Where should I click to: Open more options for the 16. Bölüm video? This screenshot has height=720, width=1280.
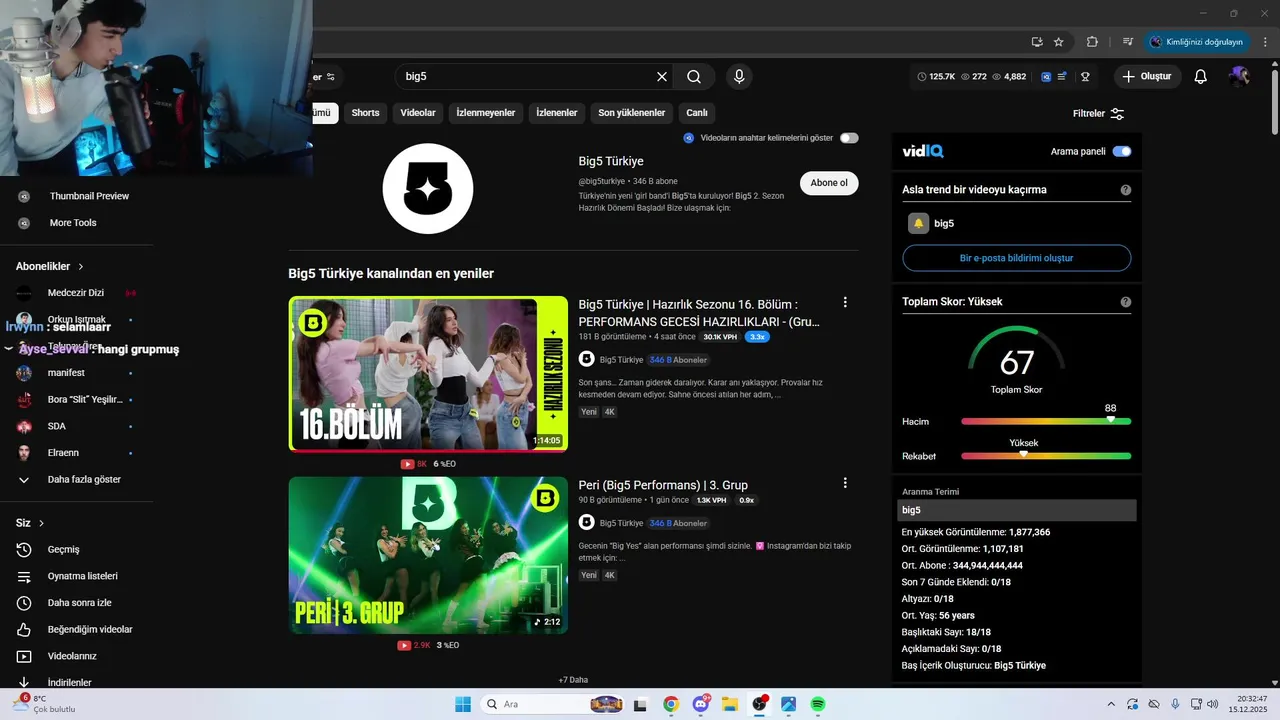click(845, 302)
